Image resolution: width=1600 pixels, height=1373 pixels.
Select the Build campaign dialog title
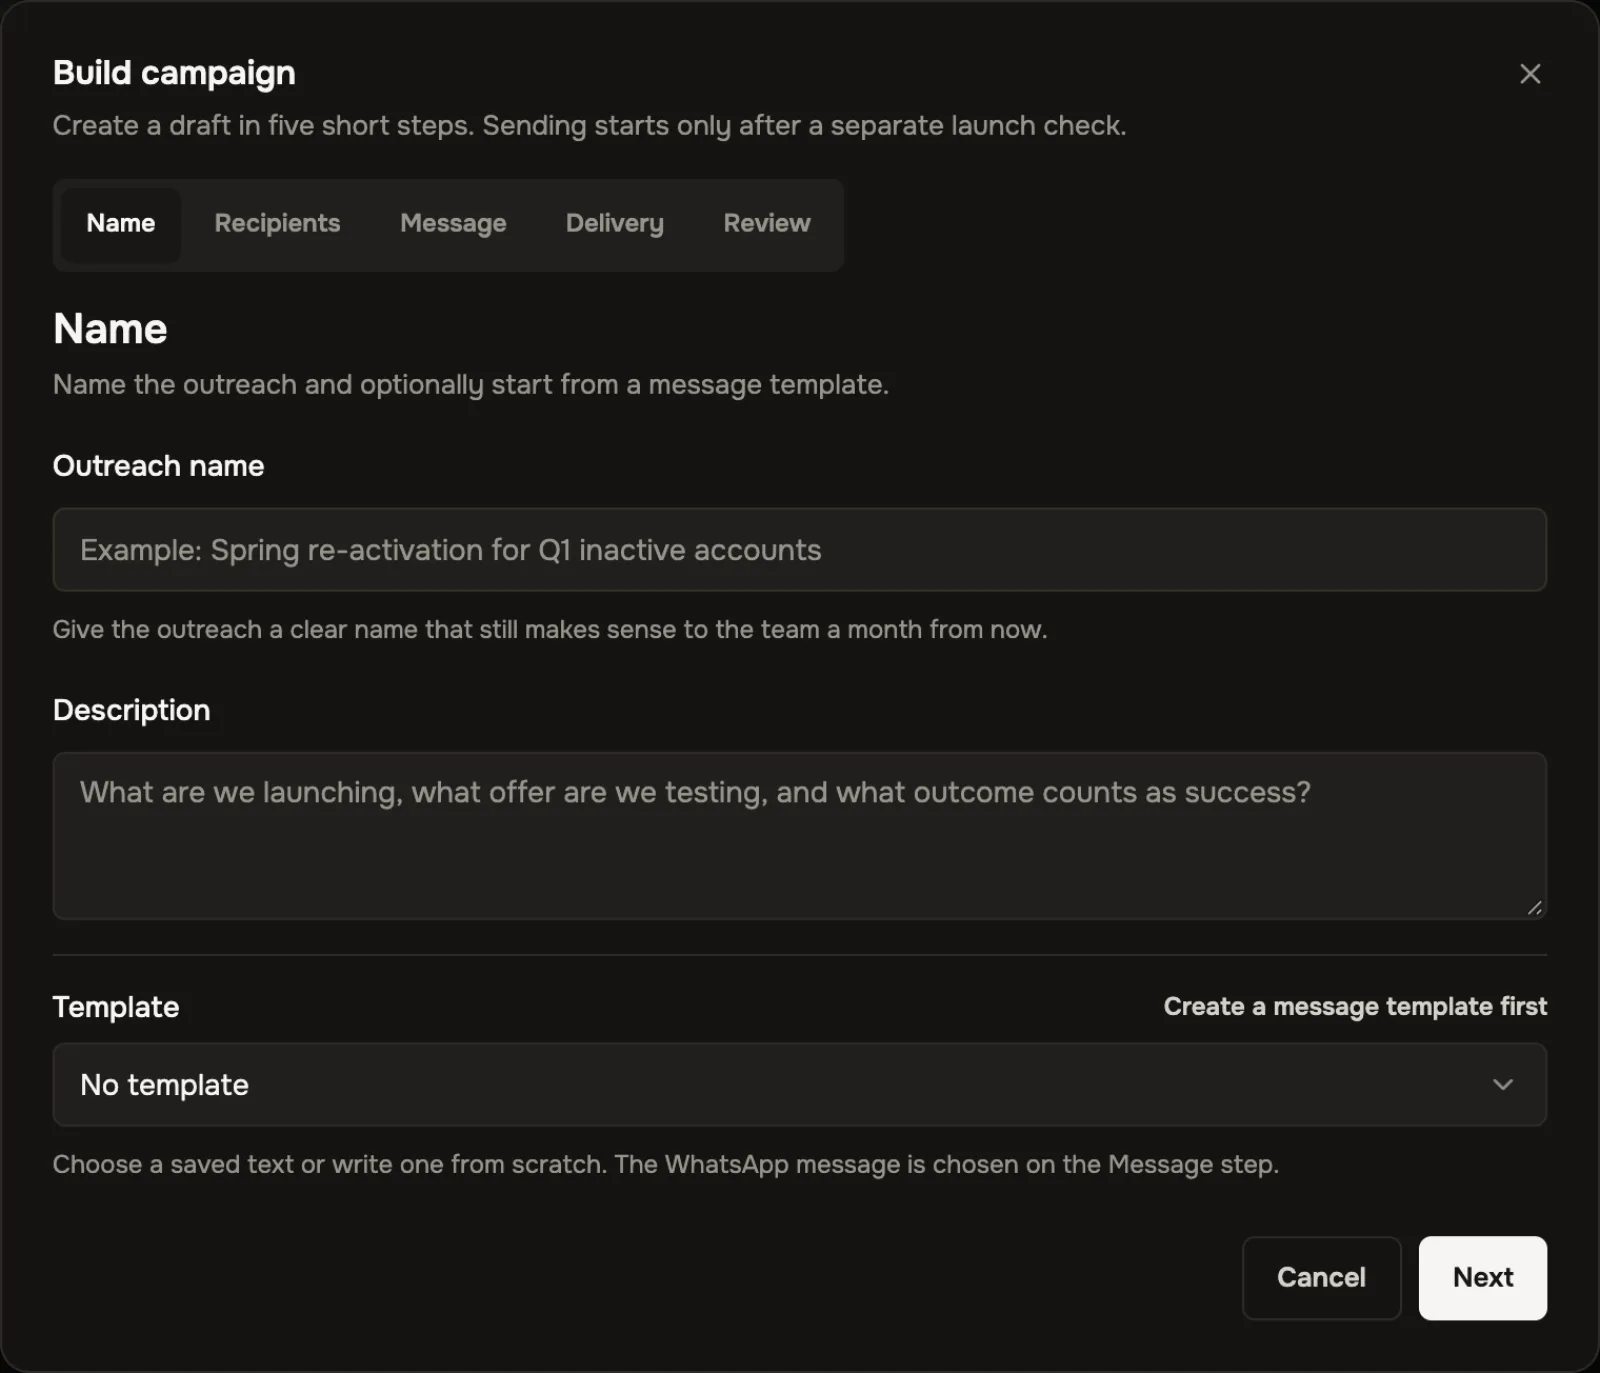click(174, 73)
